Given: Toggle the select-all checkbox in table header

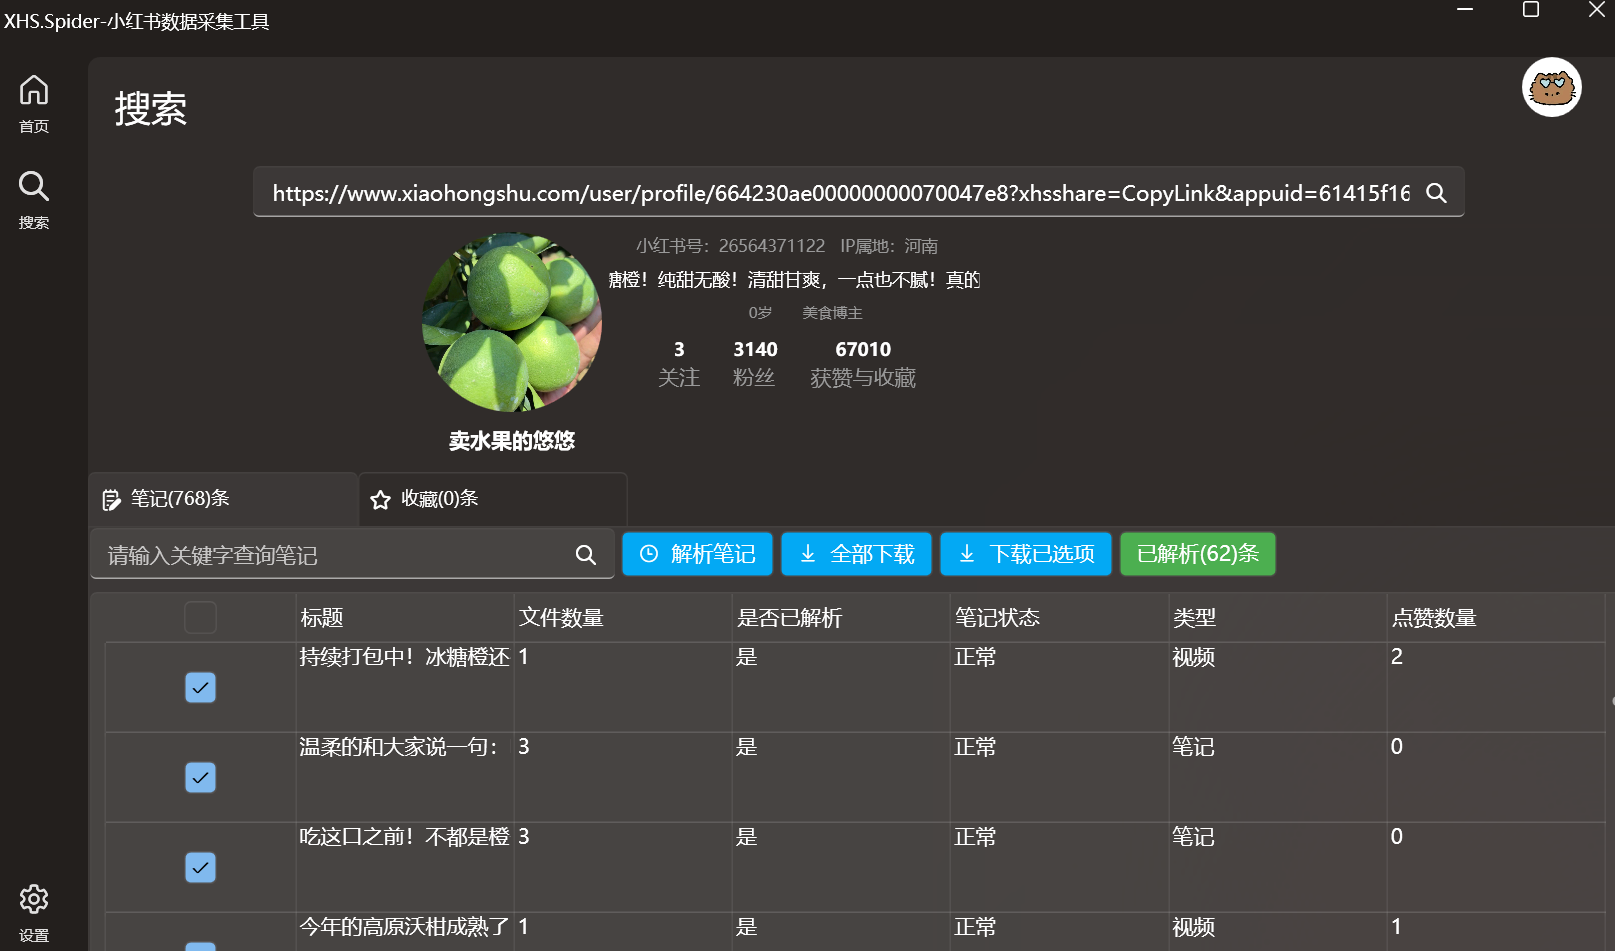Looking at the screenshot, I should pos(200,618).
